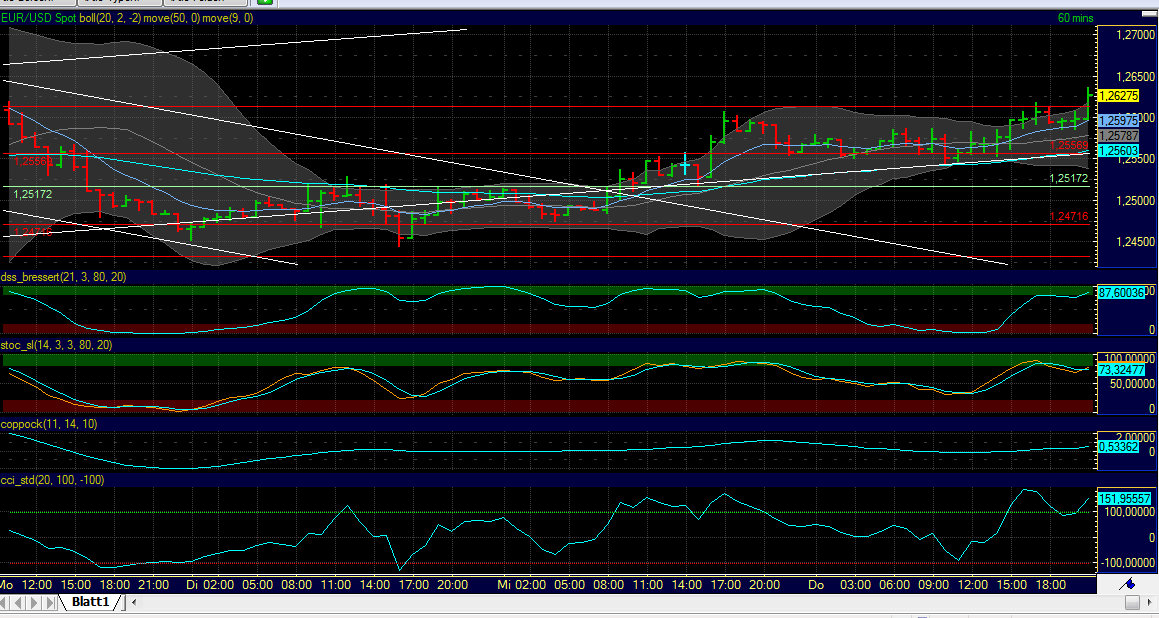1159x618 pixels.
Task: Click the small right-pointing arrow near bottom-right corner
Action: [x=1150, y=602]
